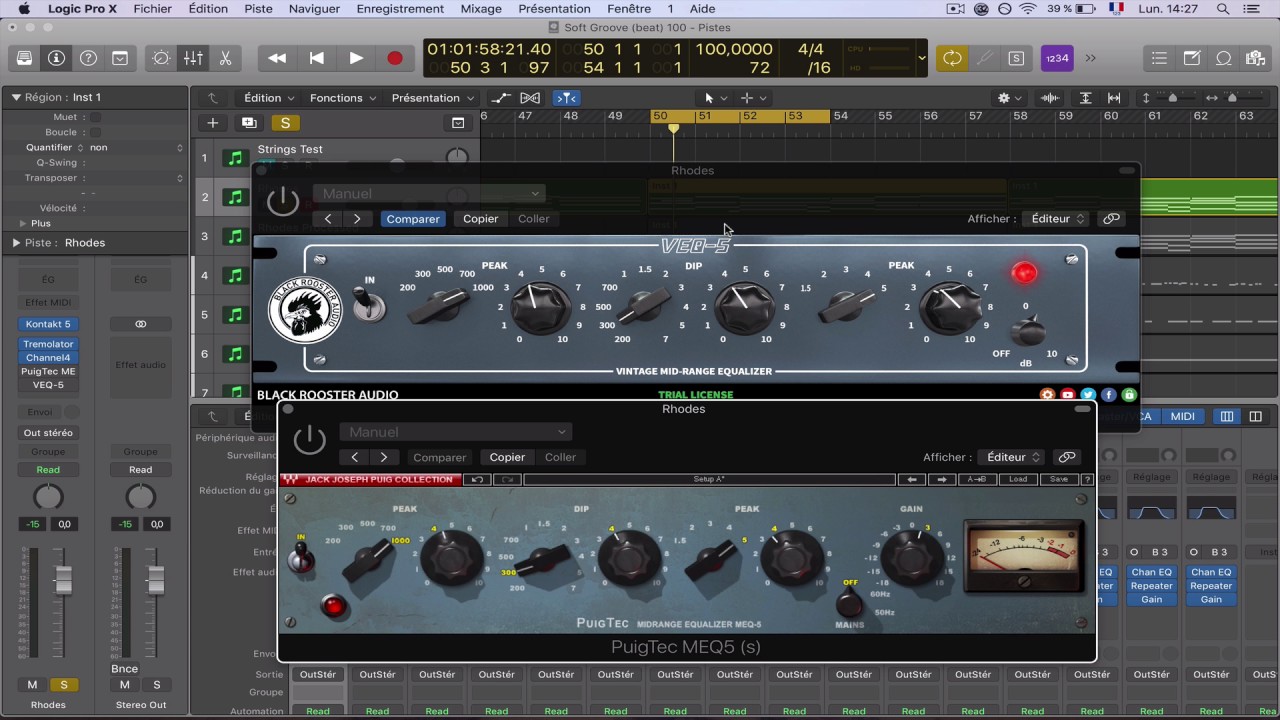Viewport: 1280px width, 720px height.
Task: Toggle the count-in 1234 button
Action: pyautogui.click(x=1057, y=58)
